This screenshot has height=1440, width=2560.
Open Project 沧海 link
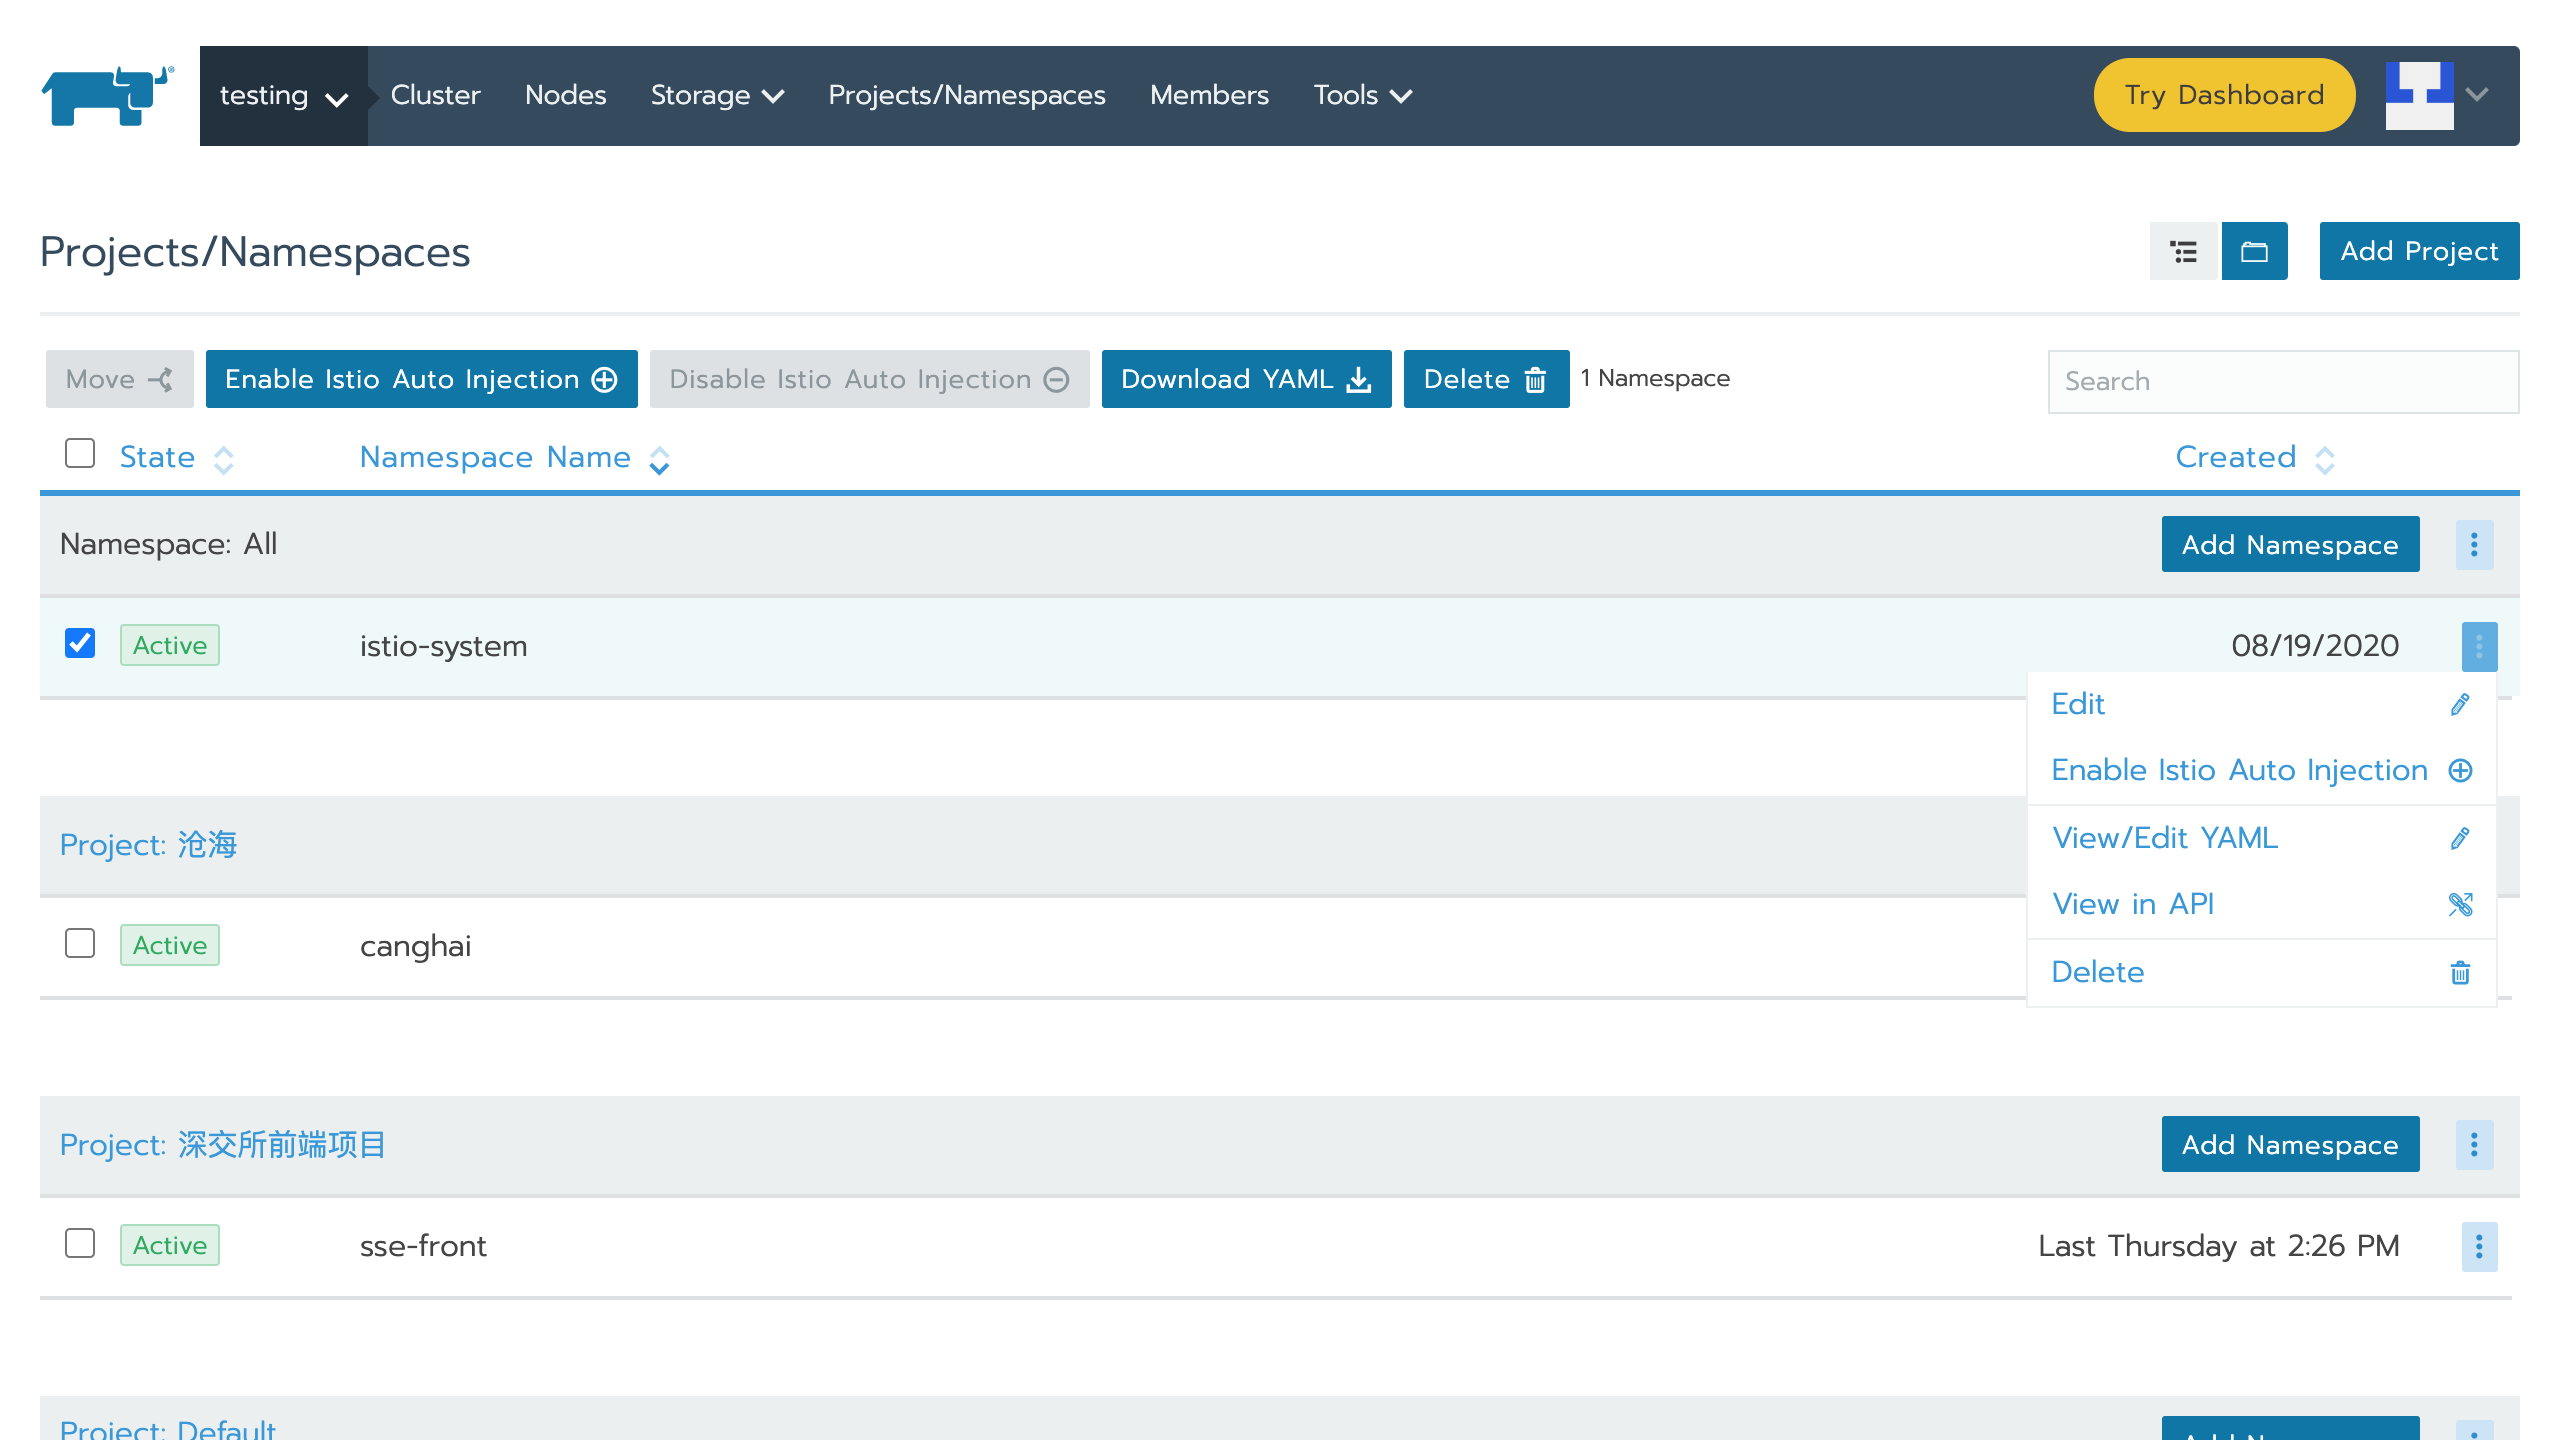pyautogui.click(x=148, y=845)
